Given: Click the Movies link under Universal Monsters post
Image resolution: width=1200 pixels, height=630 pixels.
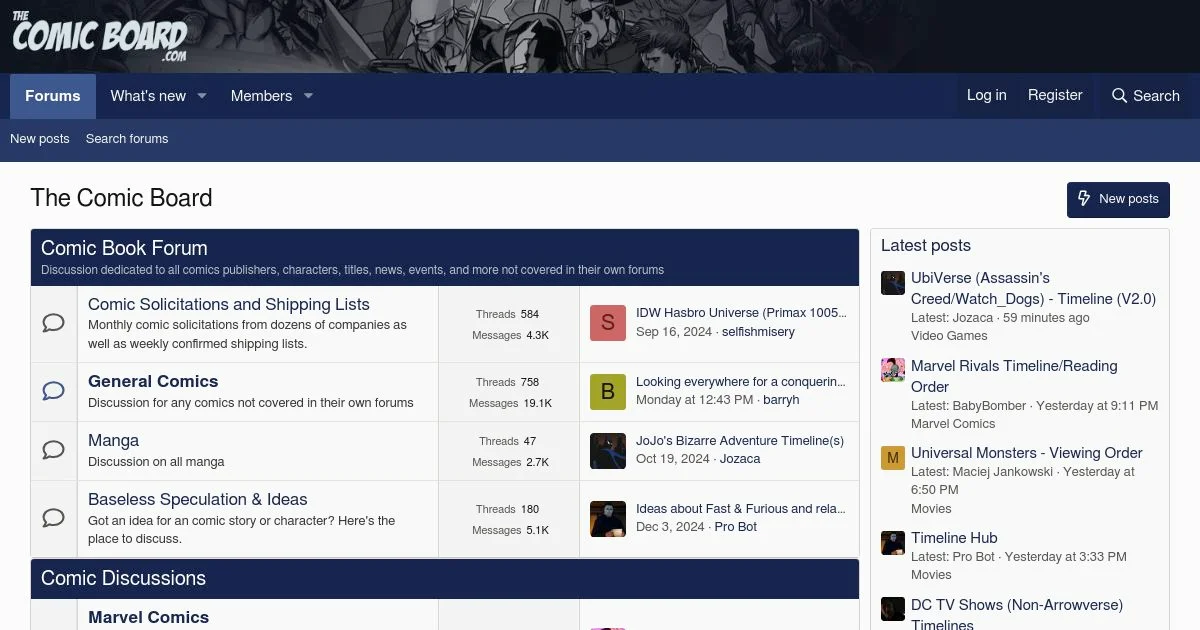Looking at the screenshot, I should tap(931, 509).
